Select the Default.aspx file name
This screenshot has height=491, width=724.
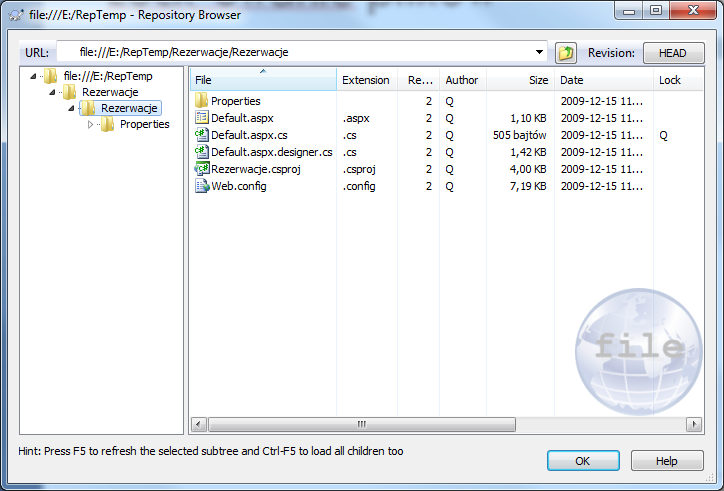click(242, 118)
